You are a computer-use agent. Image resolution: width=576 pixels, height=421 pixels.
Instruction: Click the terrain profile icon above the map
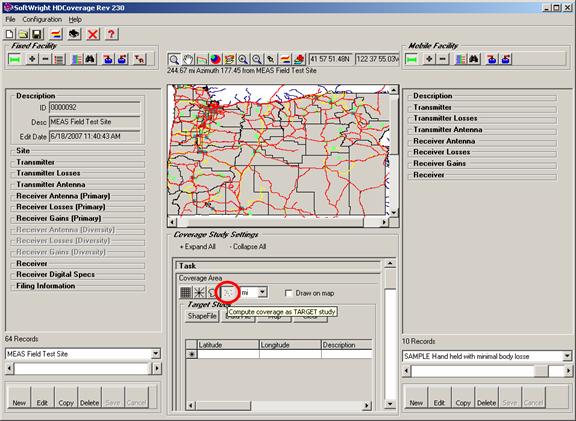pyautogui.click(x=202, y=59)
